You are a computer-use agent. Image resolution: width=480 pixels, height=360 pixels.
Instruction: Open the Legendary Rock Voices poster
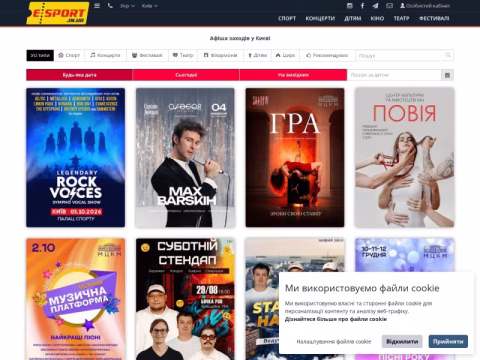(x=76, y=158)
